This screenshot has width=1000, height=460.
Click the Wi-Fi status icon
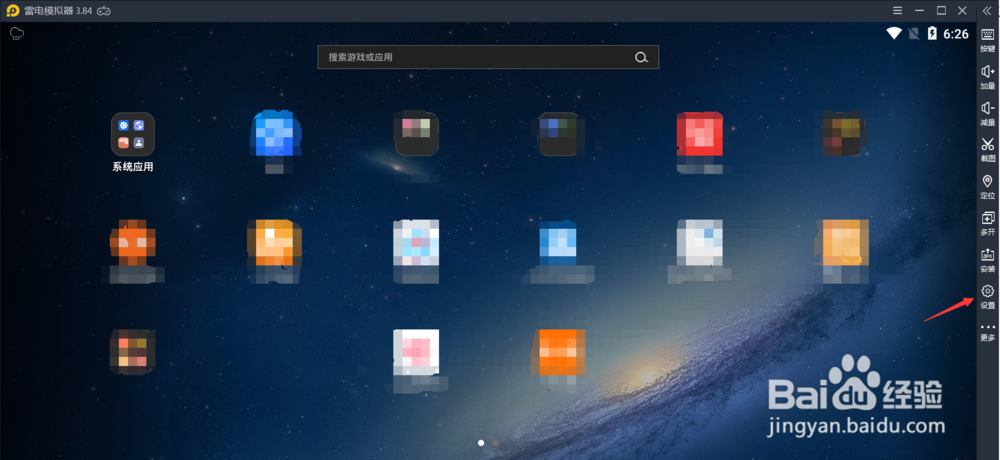point(894,34)
